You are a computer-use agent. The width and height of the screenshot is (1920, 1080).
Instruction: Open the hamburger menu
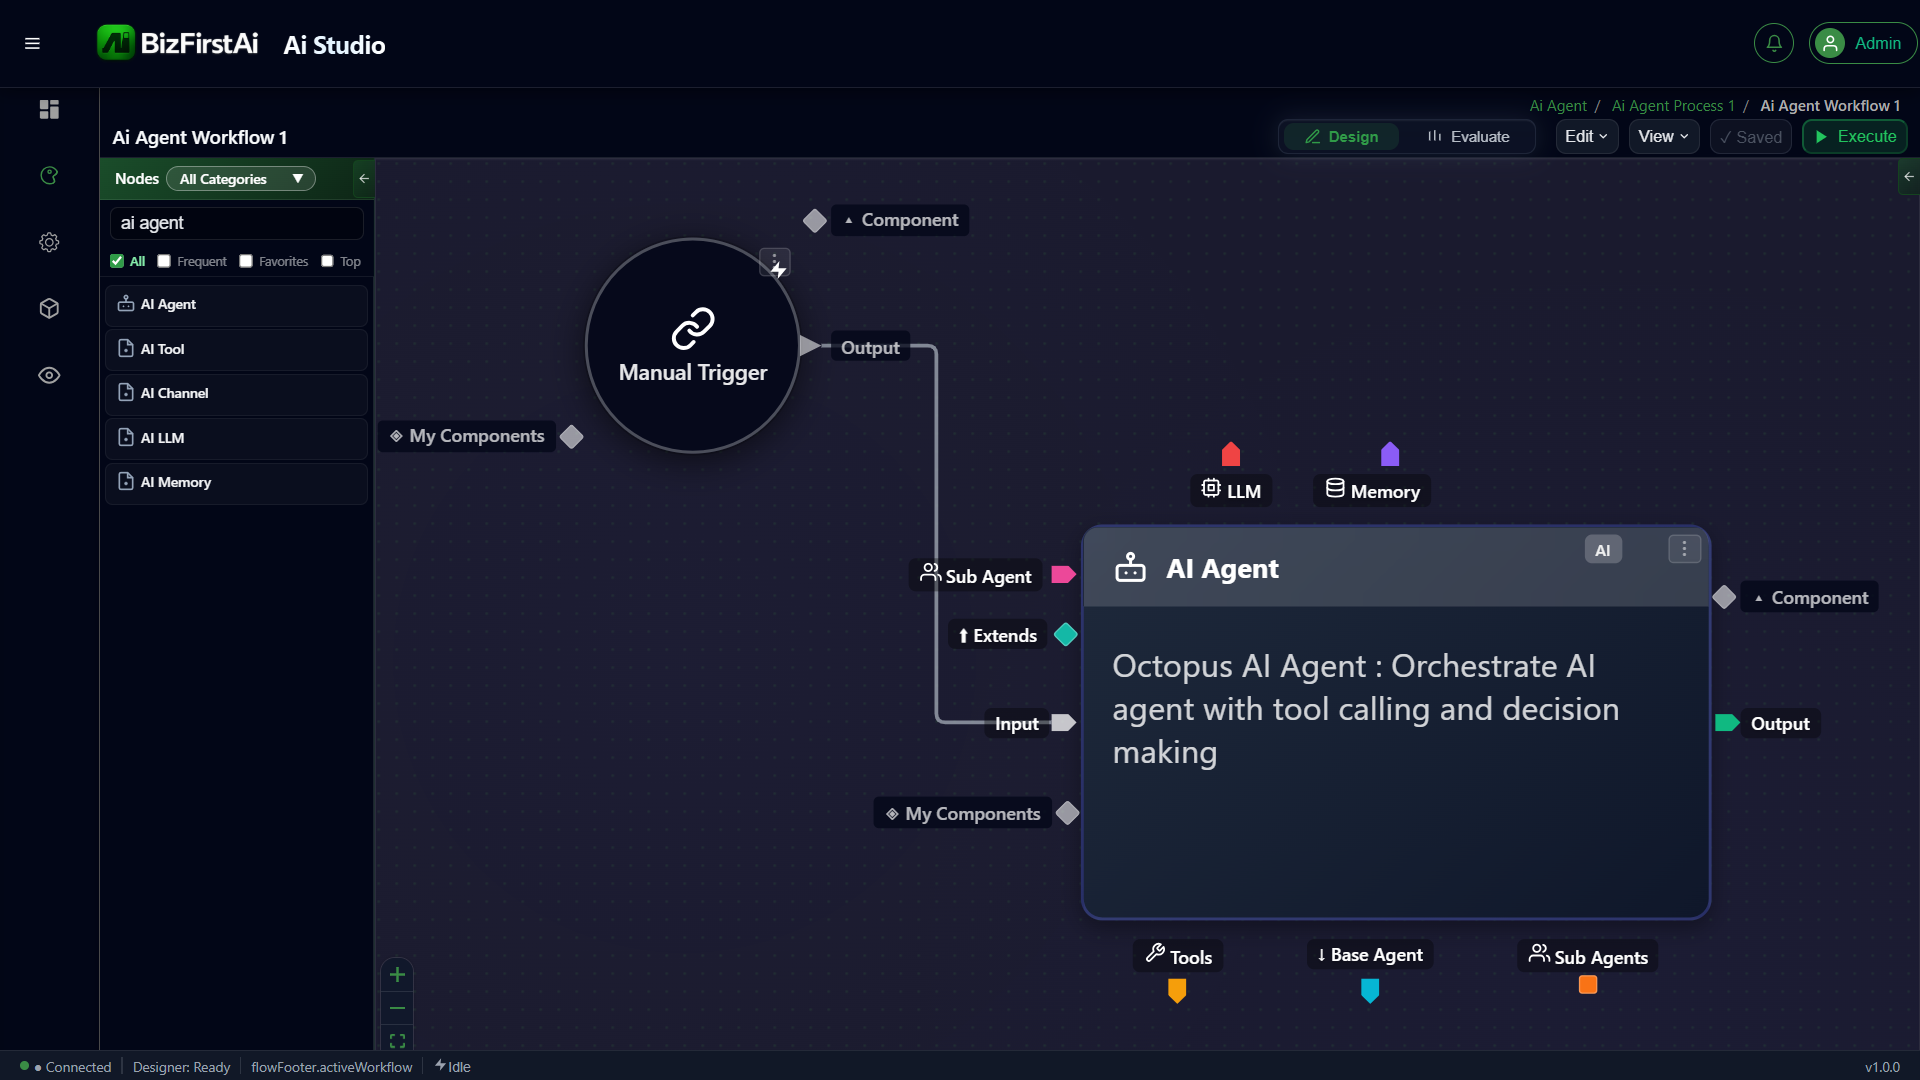coord(32,43)
